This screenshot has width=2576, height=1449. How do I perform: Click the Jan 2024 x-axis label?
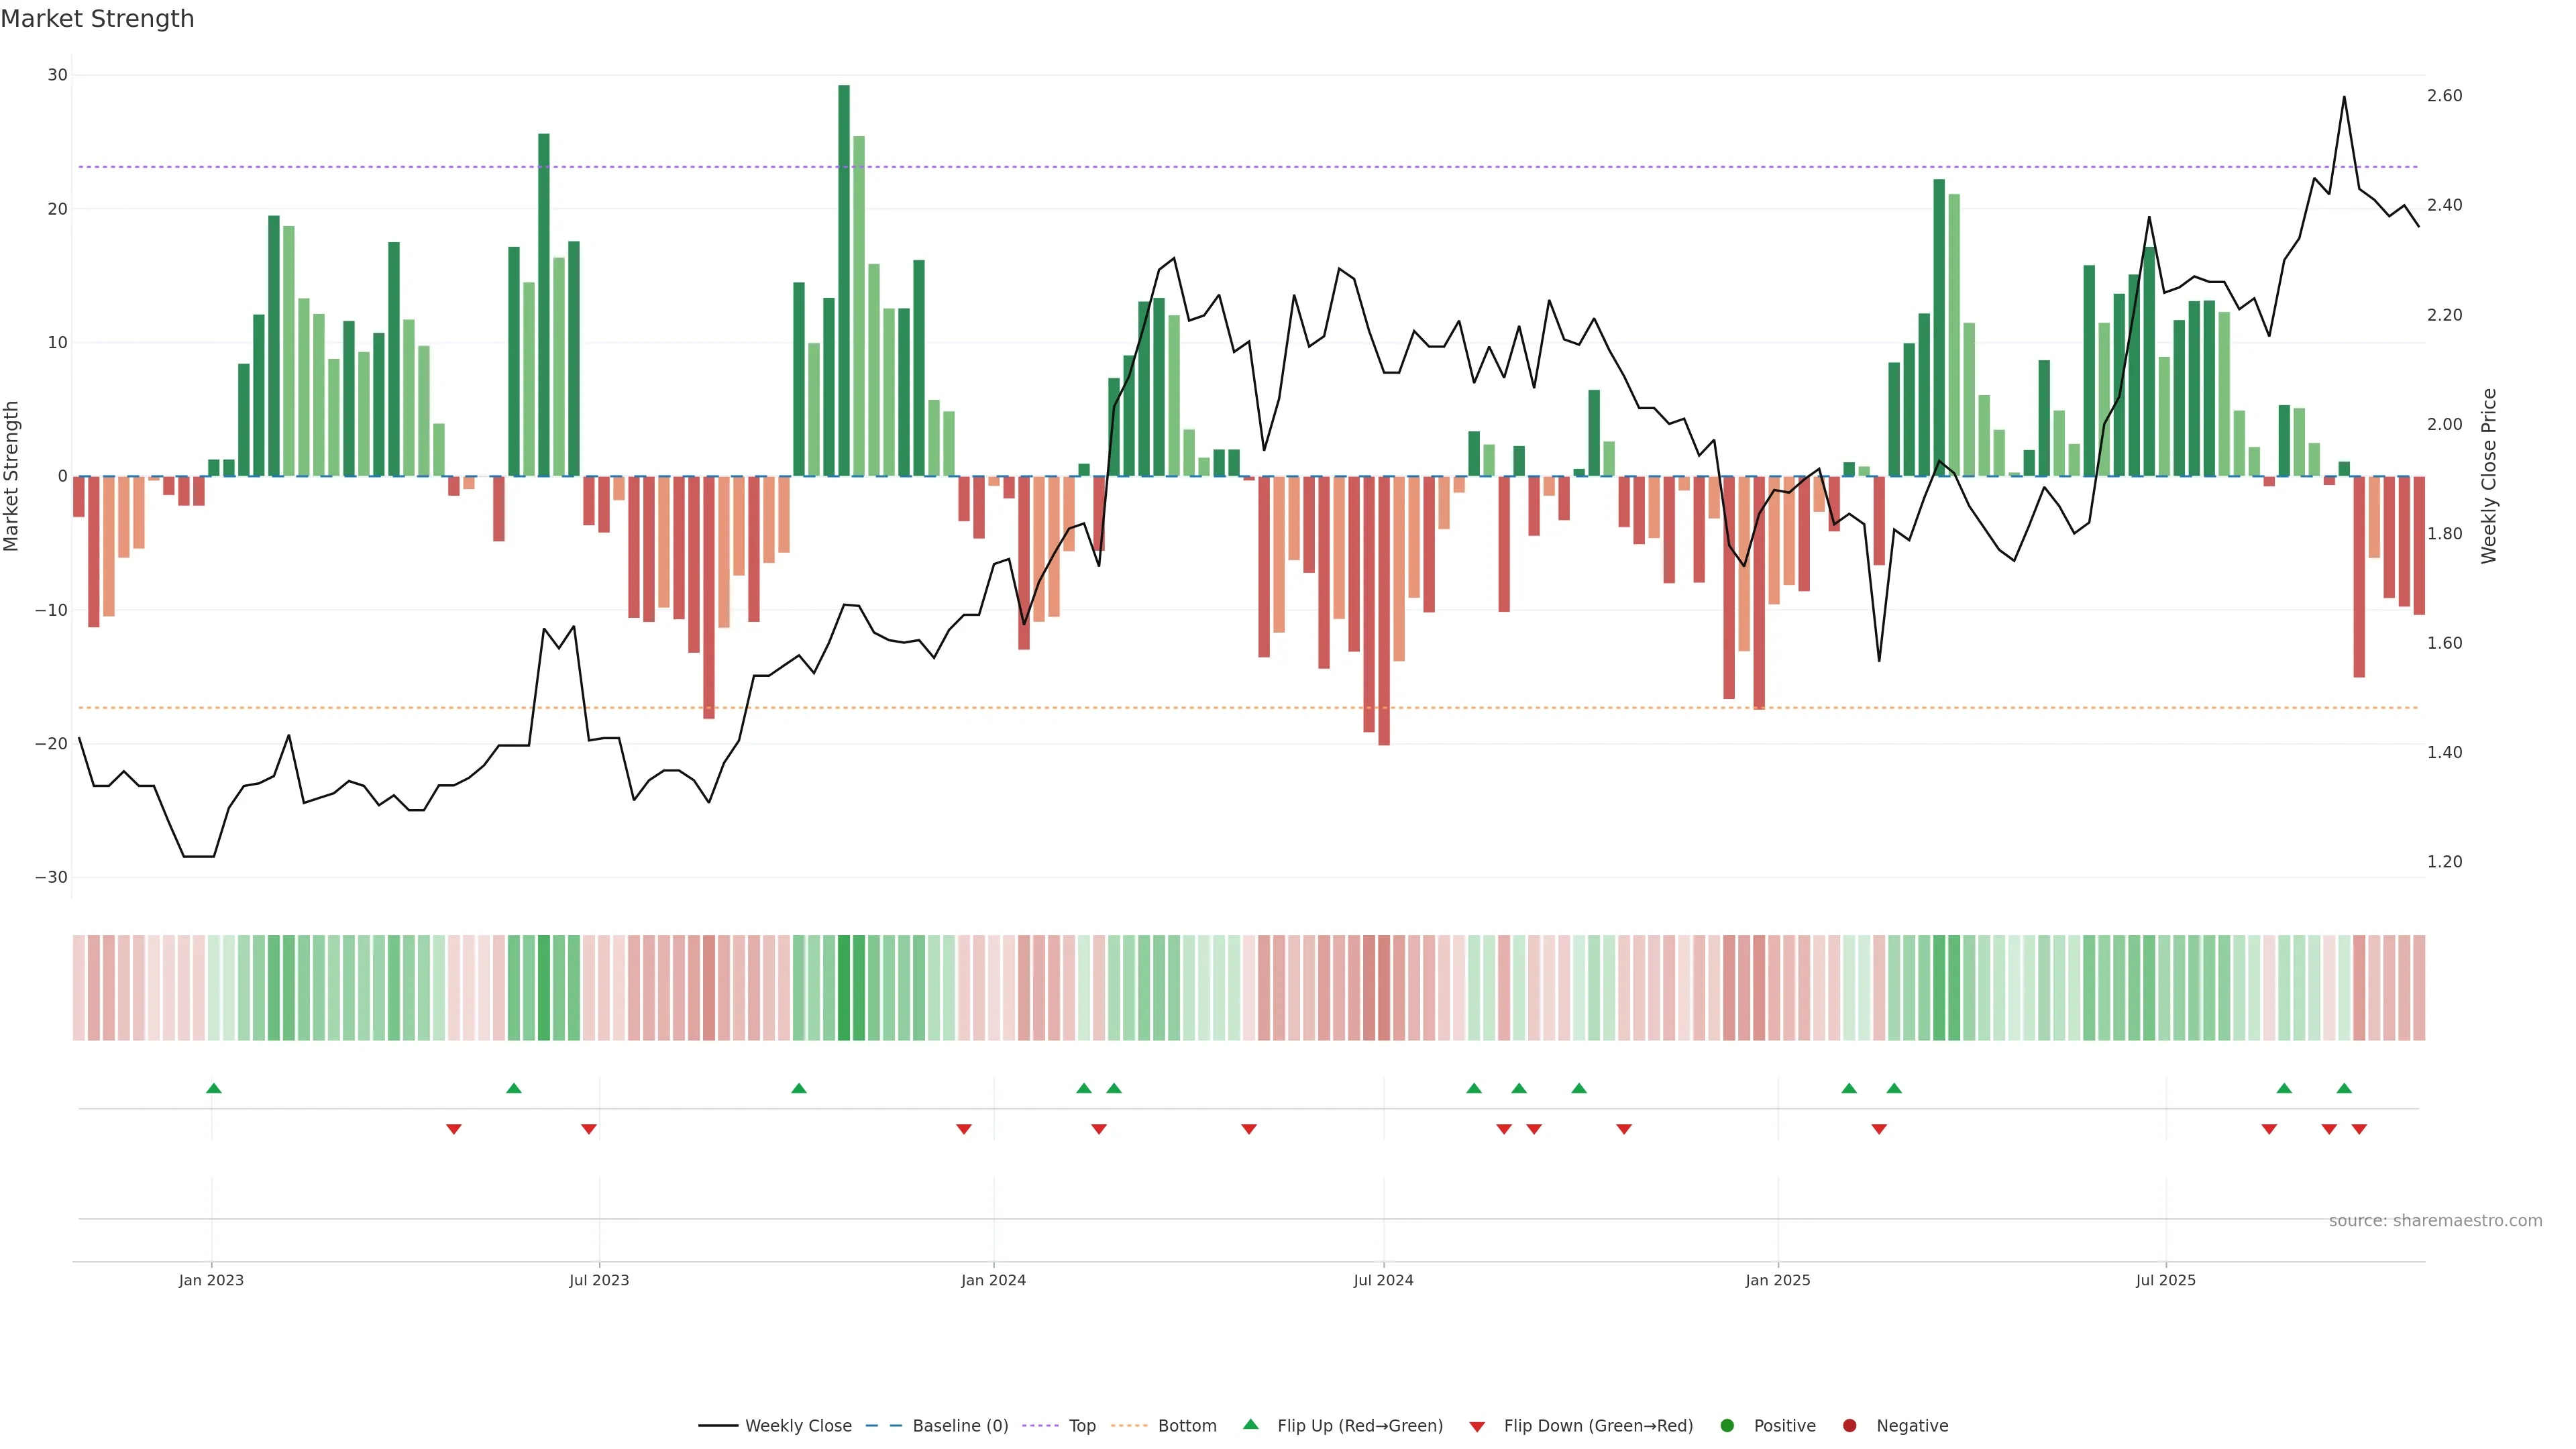(993, 1280)
